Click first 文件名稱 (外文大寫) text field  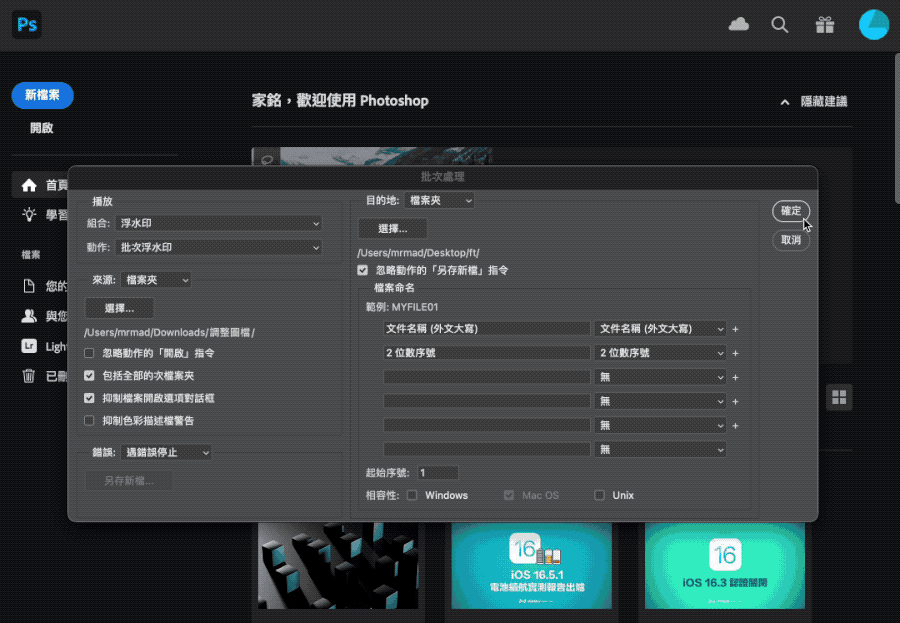487,328
